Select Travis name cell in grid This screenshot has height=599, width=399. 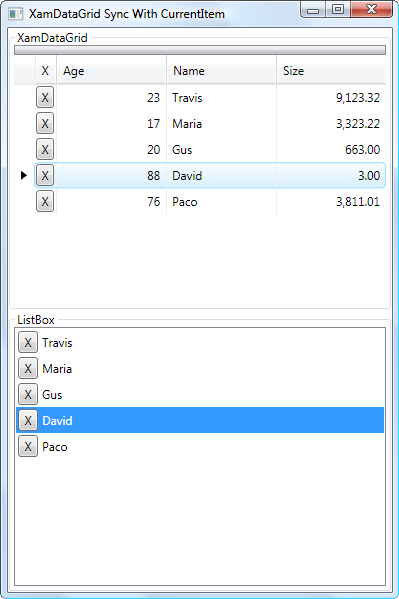[221, 97]
